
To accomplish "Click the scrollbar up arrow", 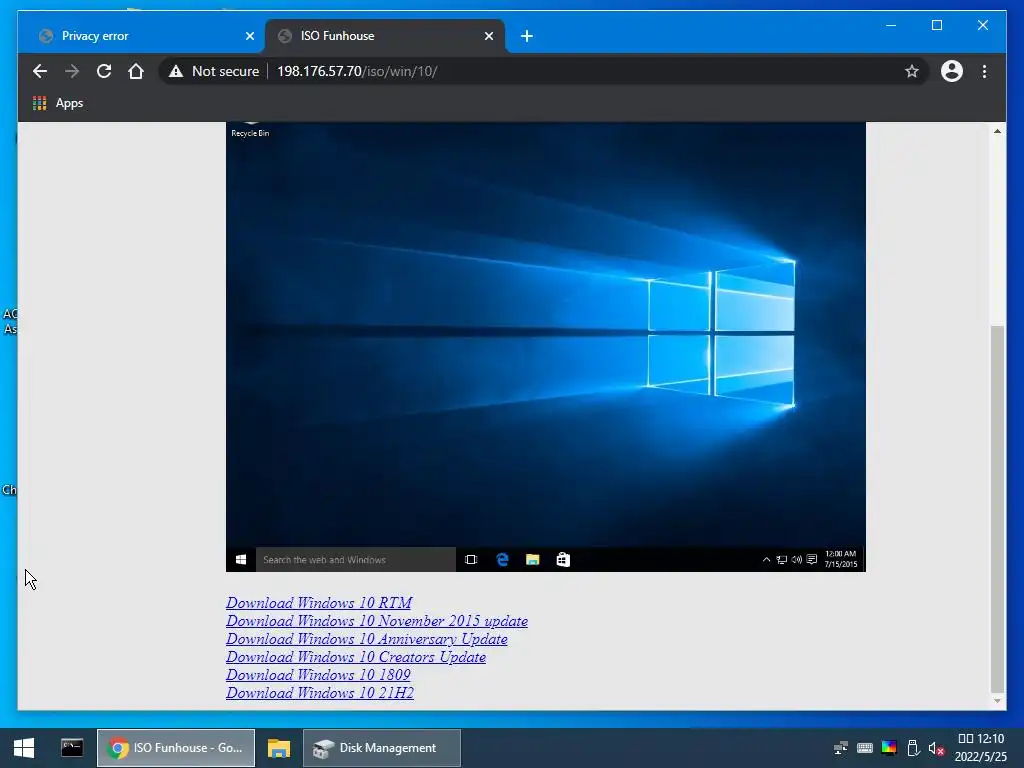I will (x=997, y=131).
